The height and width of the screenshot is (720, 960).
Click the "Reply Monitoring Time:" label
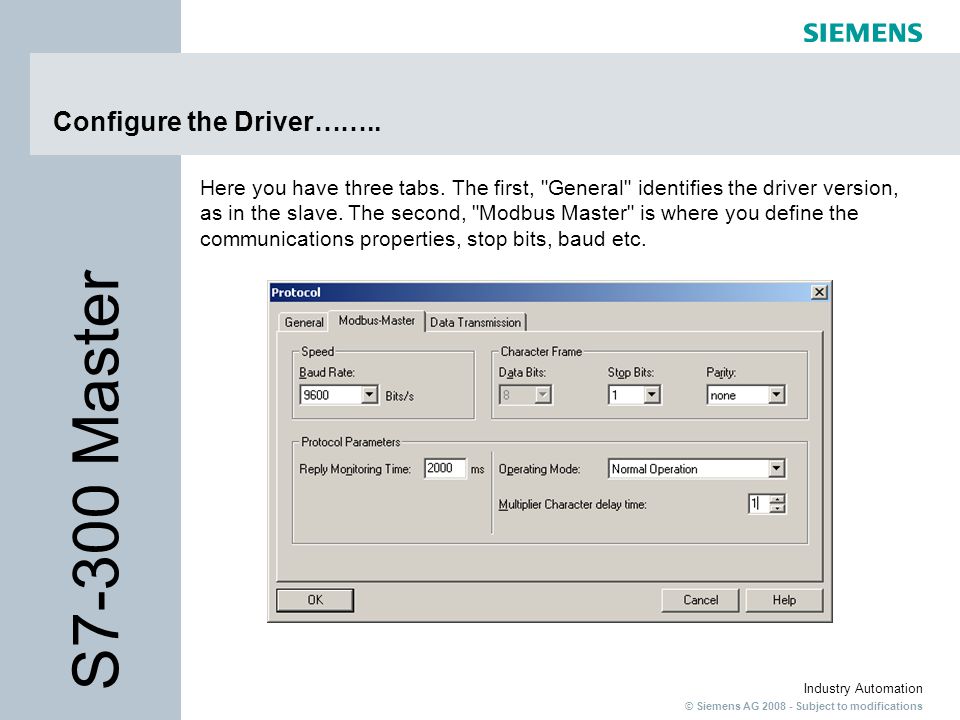point(355,469)
